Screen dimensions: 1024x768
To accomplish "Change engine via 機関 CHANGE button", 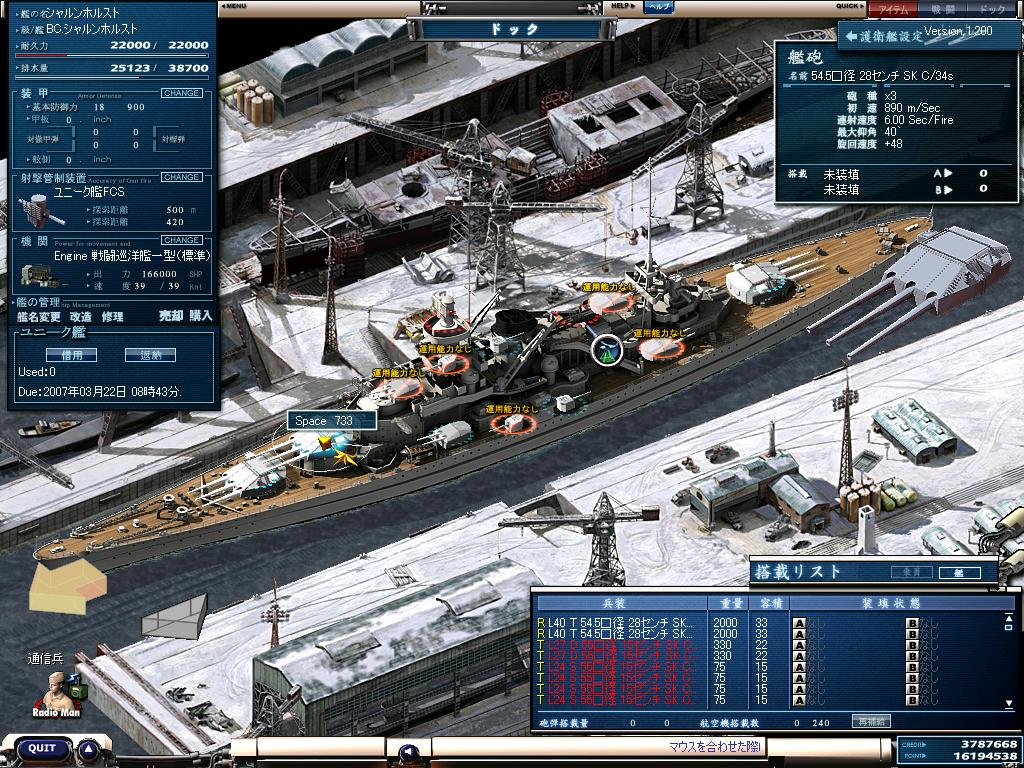I will point(182,240).
